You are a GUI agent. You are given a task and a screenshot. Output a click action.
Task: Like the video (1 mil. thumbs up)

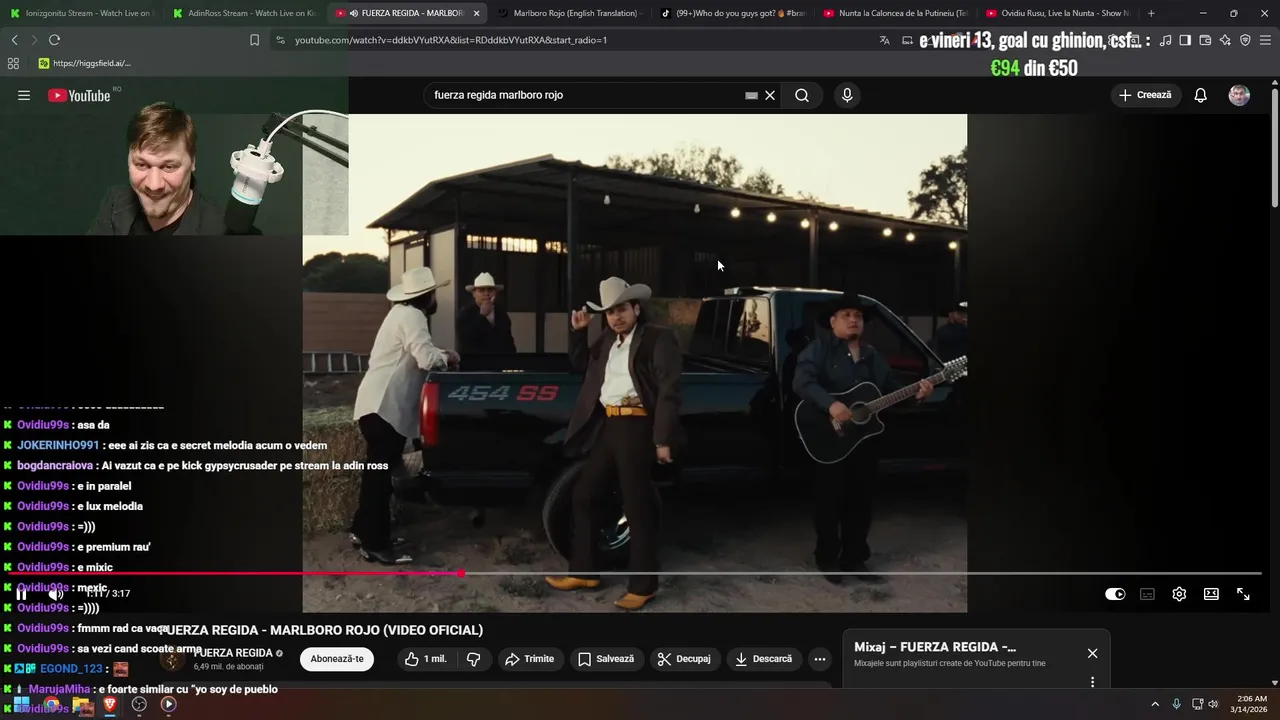[x=425, y=659]
